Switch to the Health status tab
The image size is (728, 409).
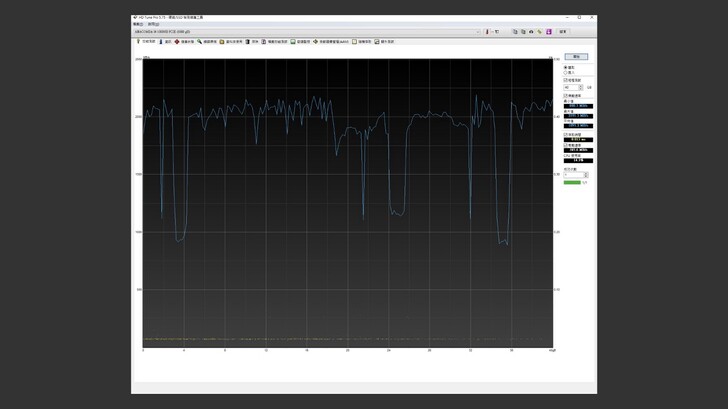184,42
